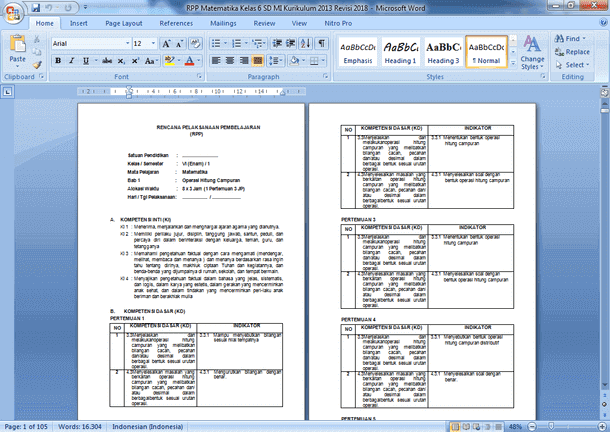Click the Office Button

pyautogui.click(x=13, y=12)
